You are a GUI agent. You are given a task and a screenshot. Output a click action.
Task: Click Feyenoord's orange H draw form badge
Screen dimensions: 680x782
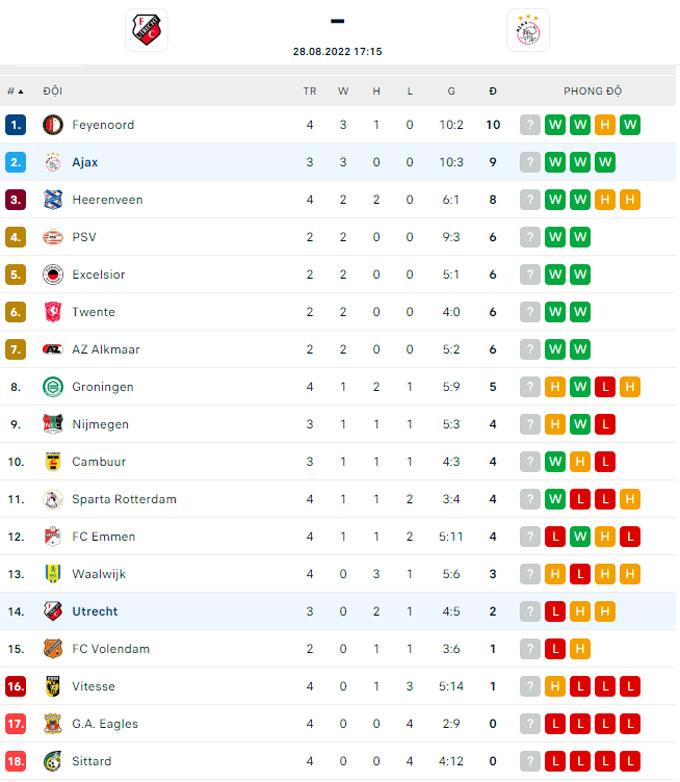point(605,125)
